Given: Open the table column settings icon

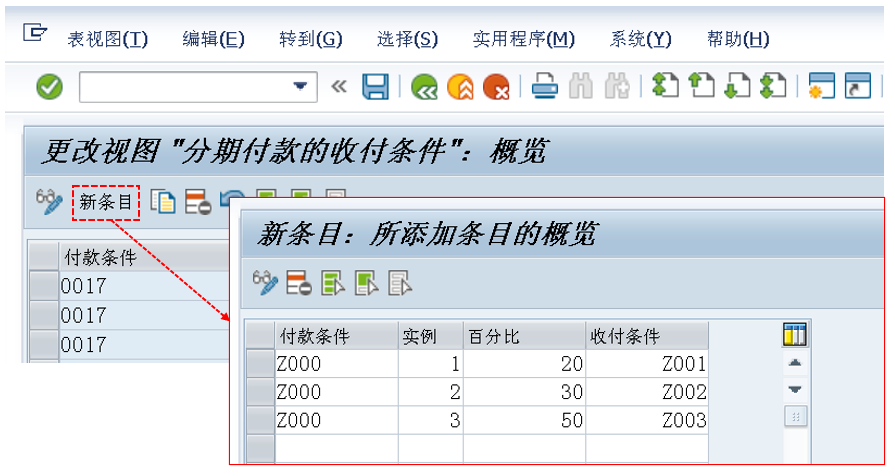Looking at the screenshot, I should (795, 334).
